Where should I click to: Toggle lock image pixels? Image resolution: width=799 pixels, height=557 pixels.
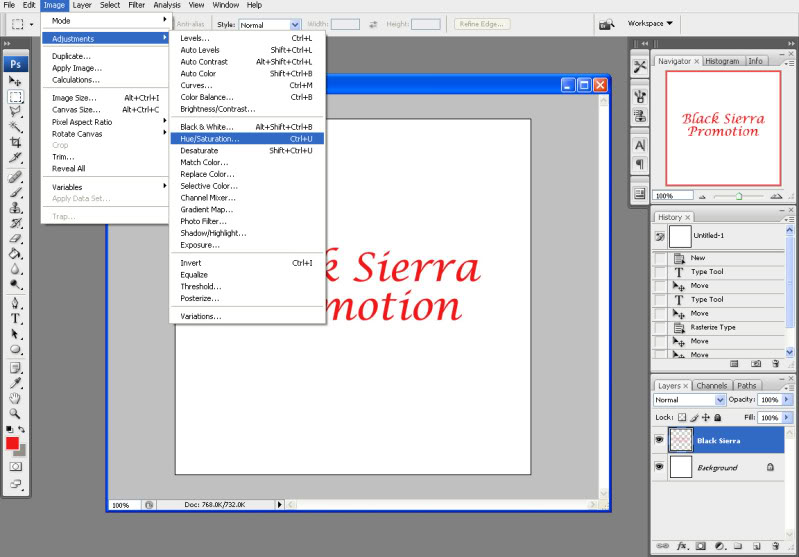694,417
